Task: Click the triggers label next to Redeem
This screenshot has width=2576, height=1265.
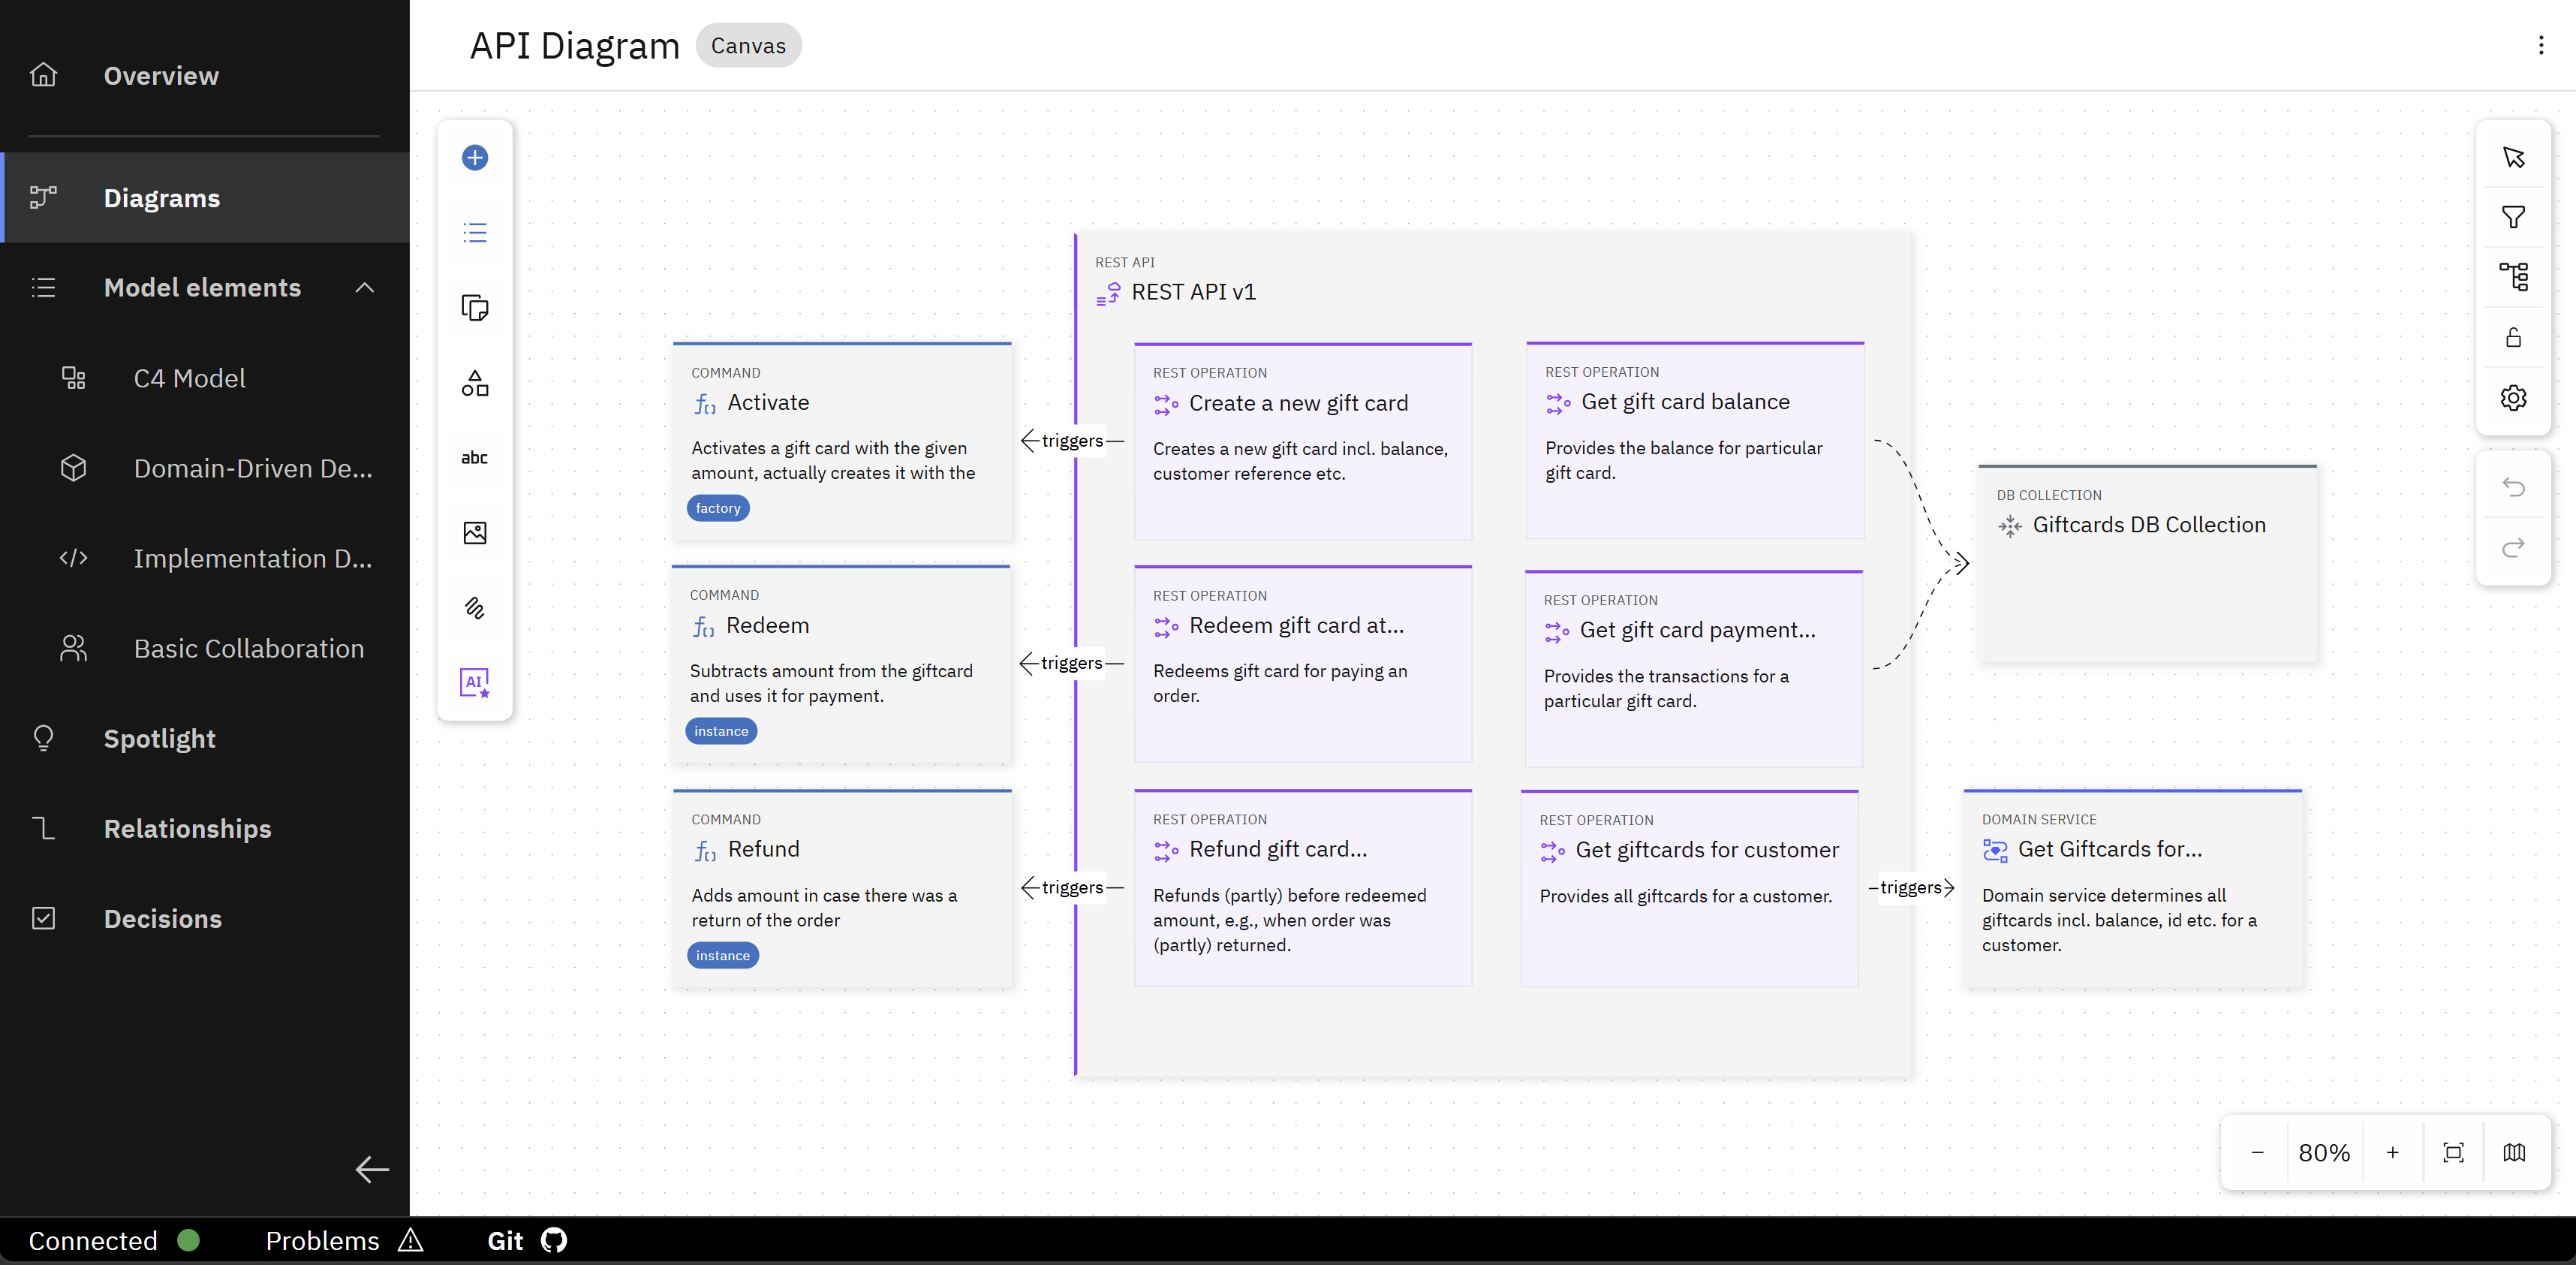Action: (1071, 663)
